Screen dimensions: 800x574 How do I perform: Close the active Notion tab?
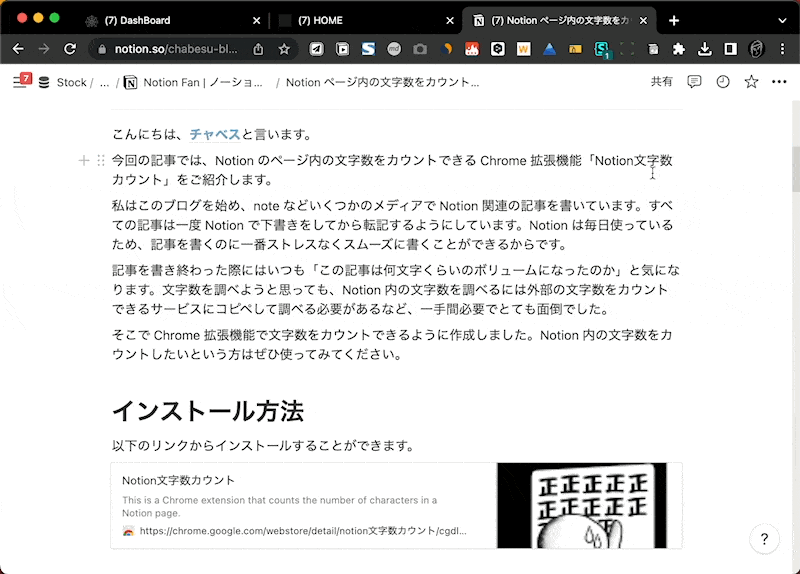click(x=643, y=20)
